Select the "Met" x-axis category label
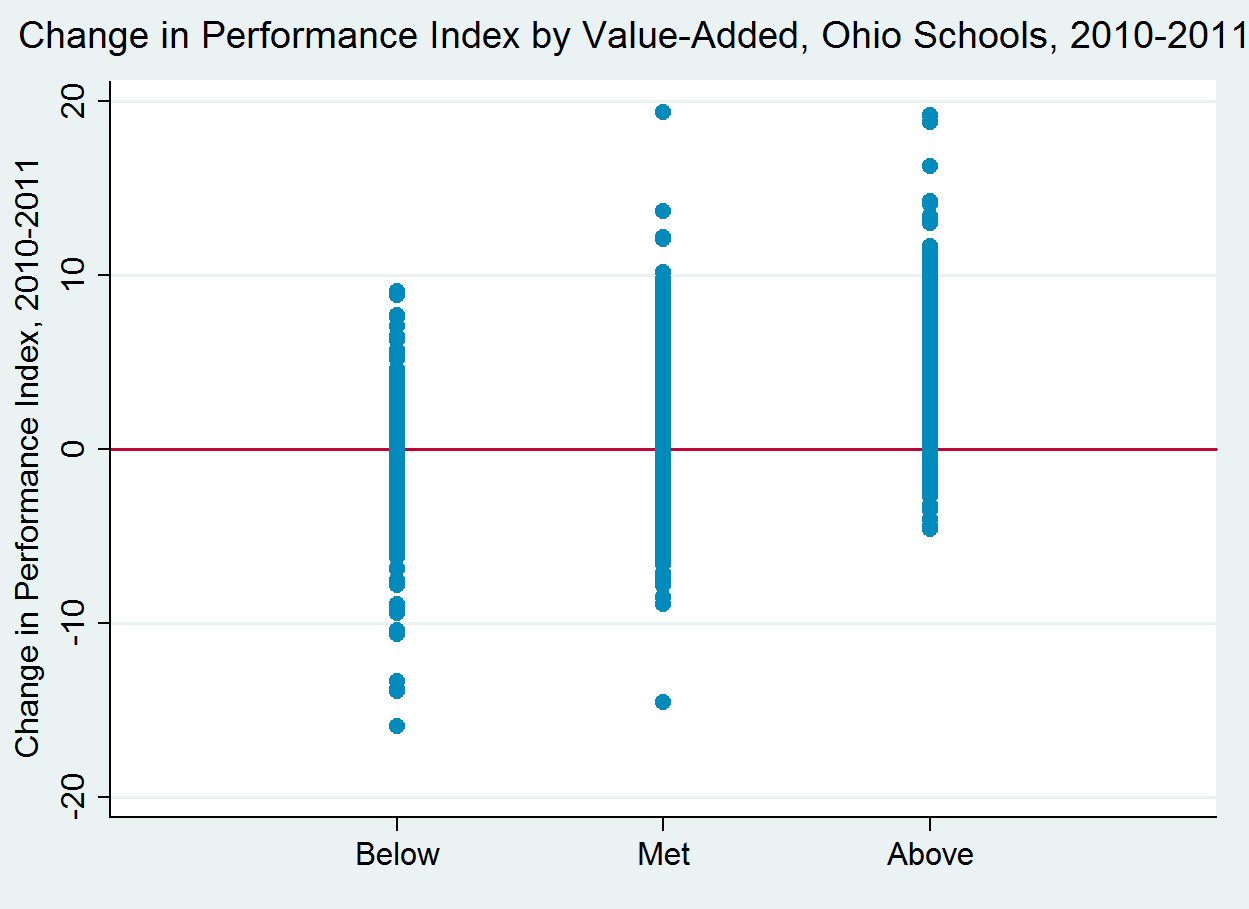This screenshot has height=909, width=1249. pyautogui.click(x=663, y=855)
